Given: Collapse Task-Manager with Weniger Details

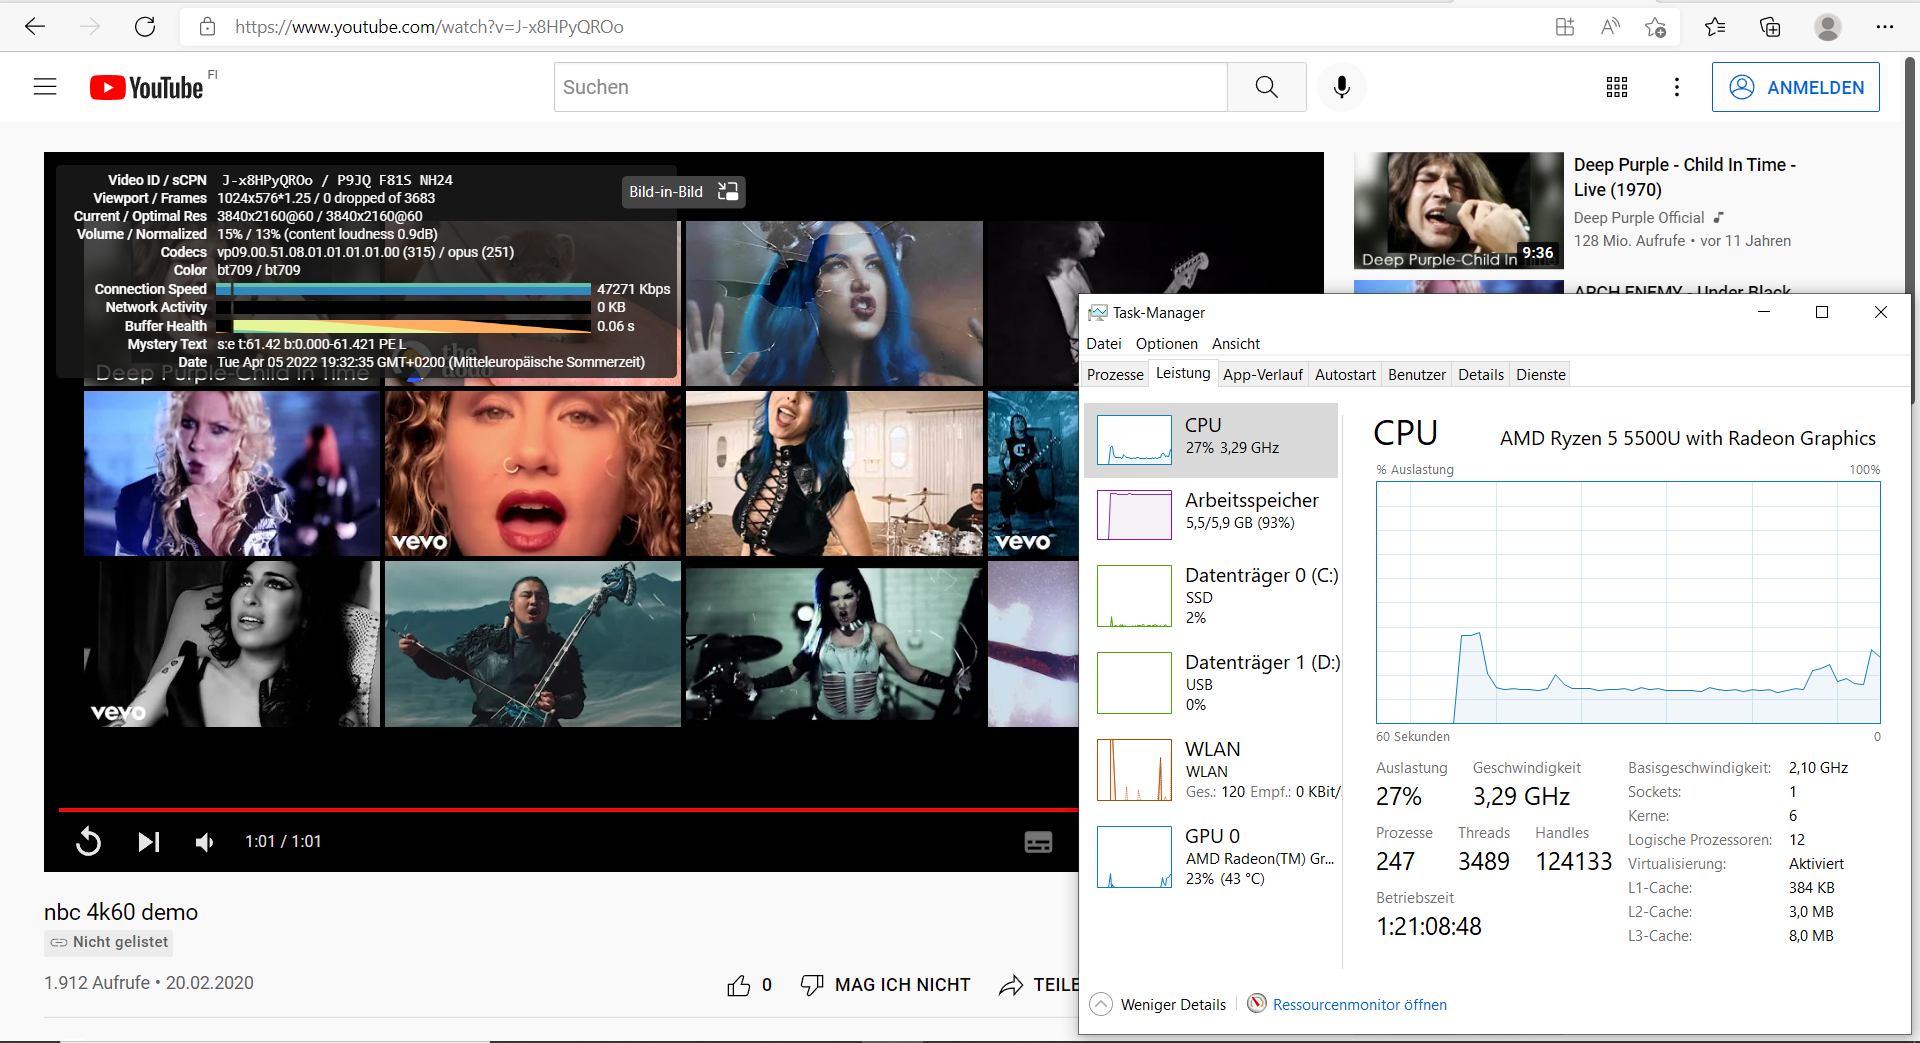Looking at the screenshot, I should point(1158,1005).
